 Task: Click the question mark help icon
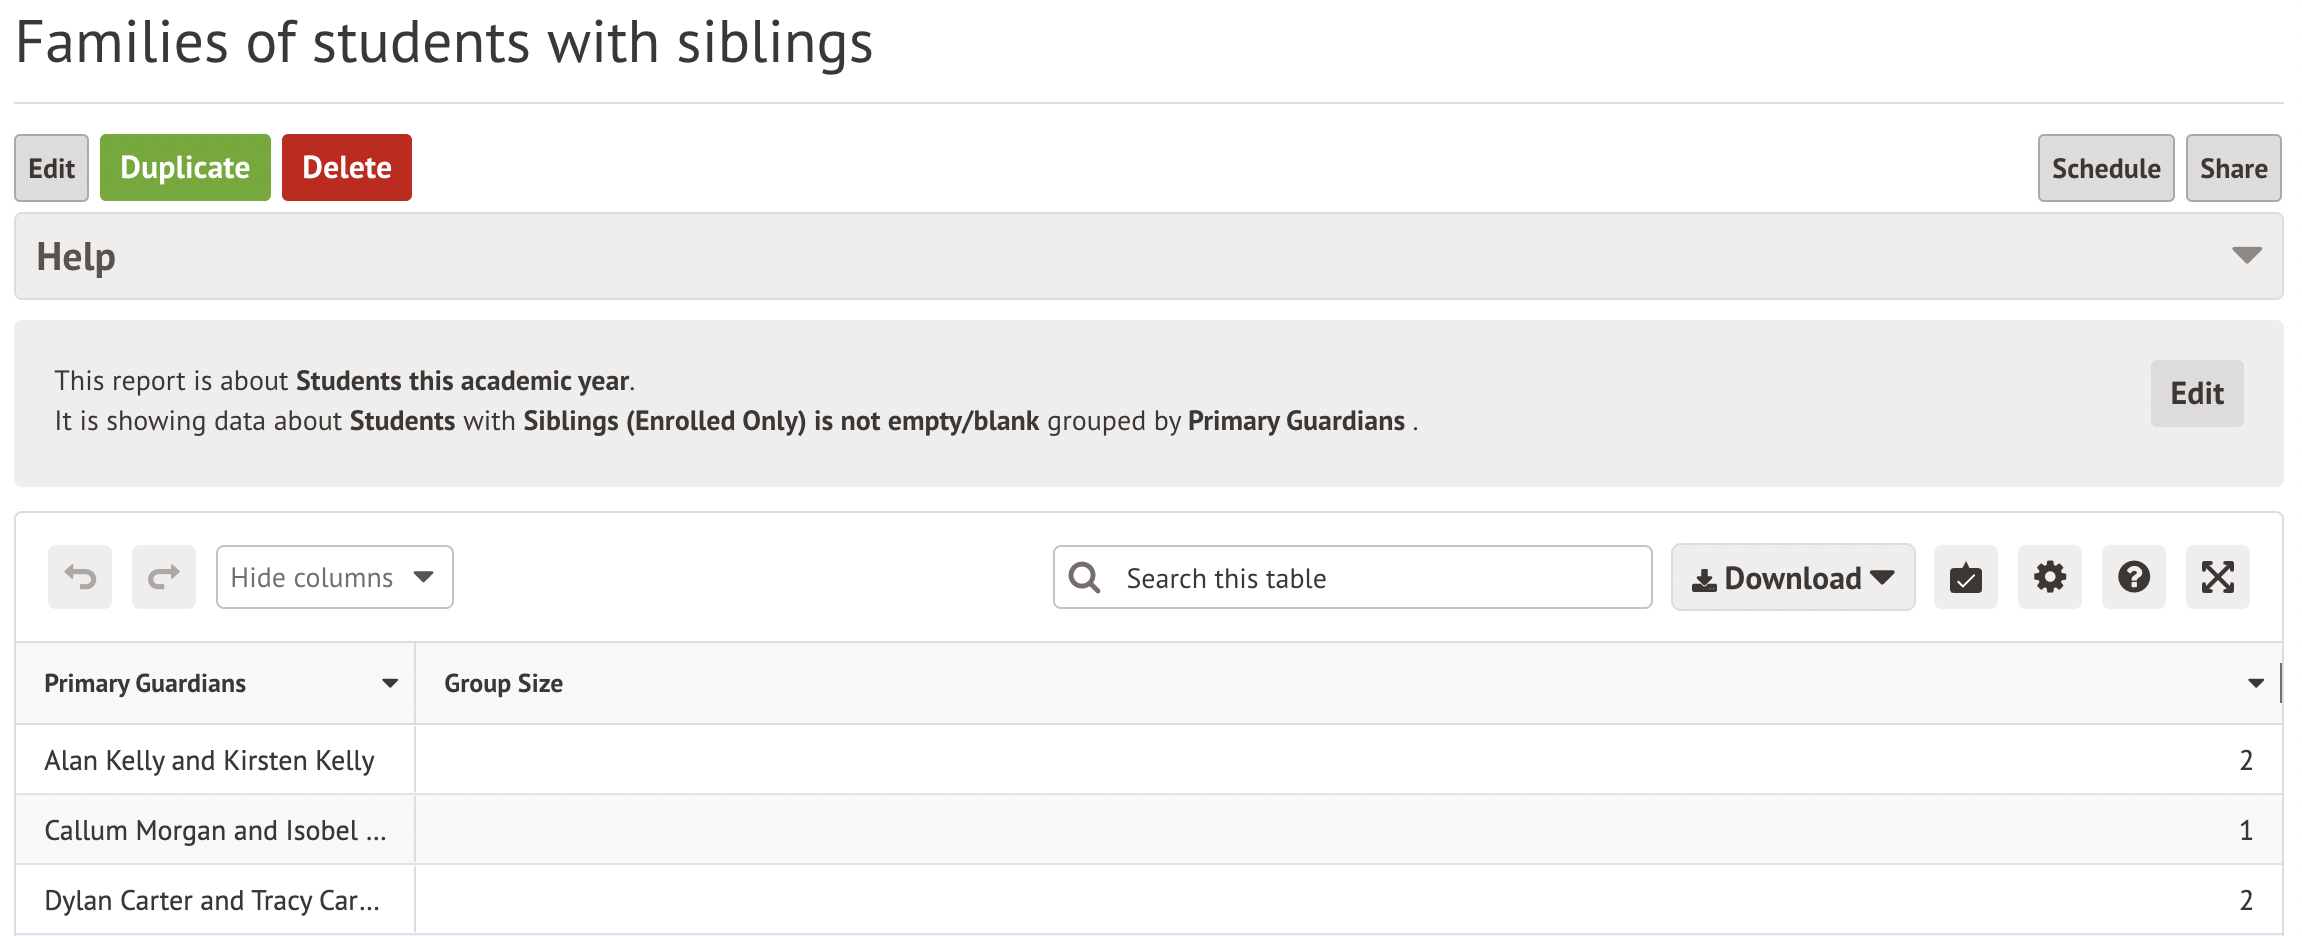pos(2133,577)
